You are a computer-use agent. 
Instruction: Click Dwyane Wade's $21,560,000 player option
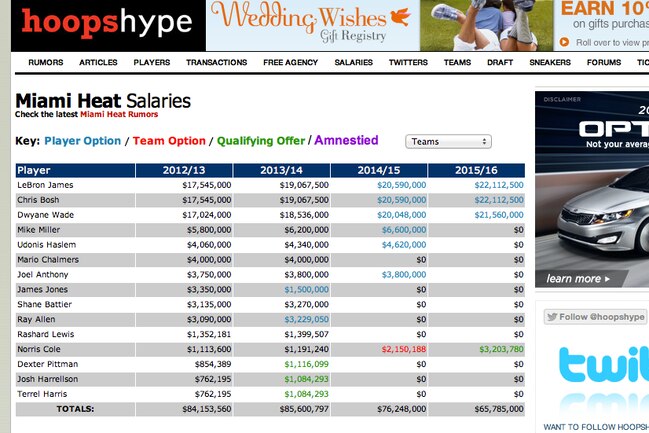[499, 215]
